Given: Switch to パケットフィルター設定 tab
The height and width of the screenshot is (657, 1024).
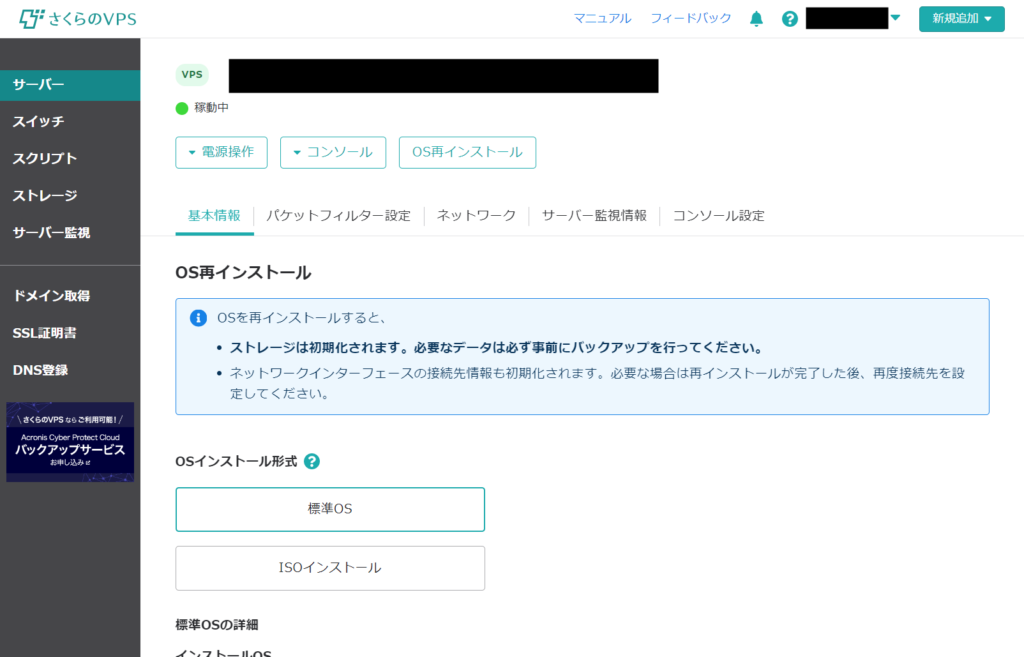Looking at the screenshot, I should pyautogui.click(x=338, y=216).
